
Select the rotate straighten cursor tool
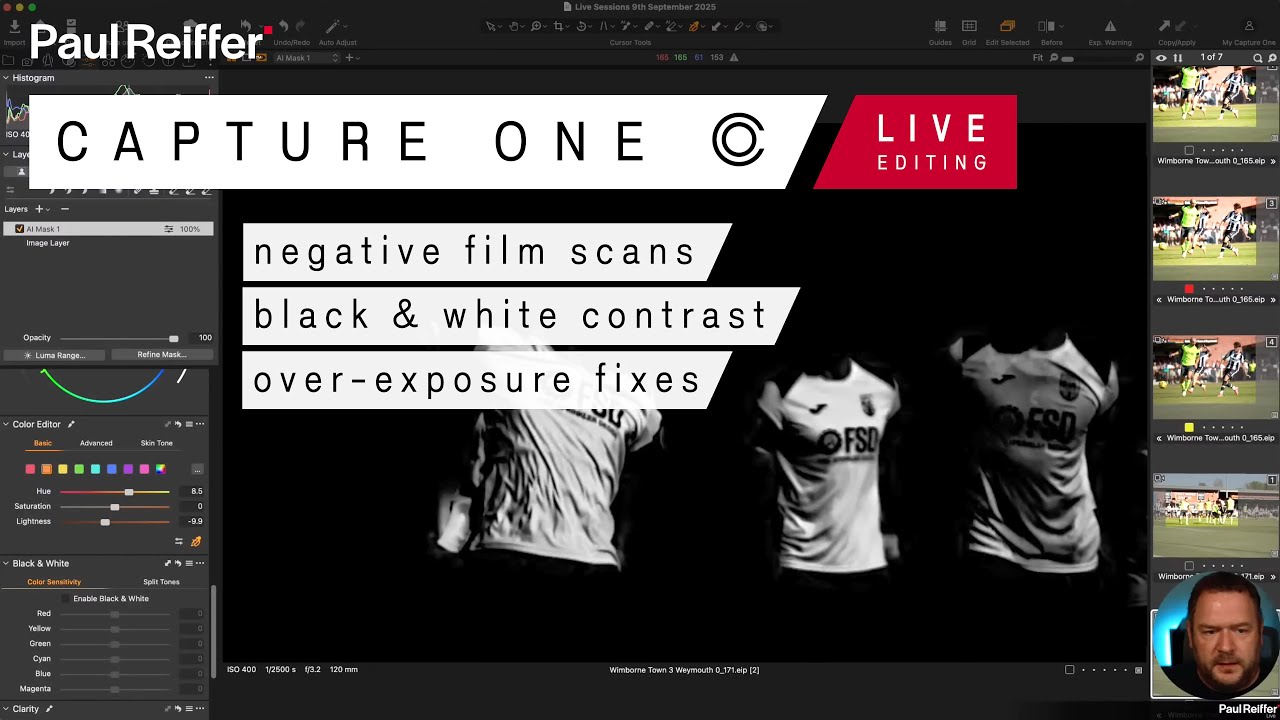tap(582, 26)
